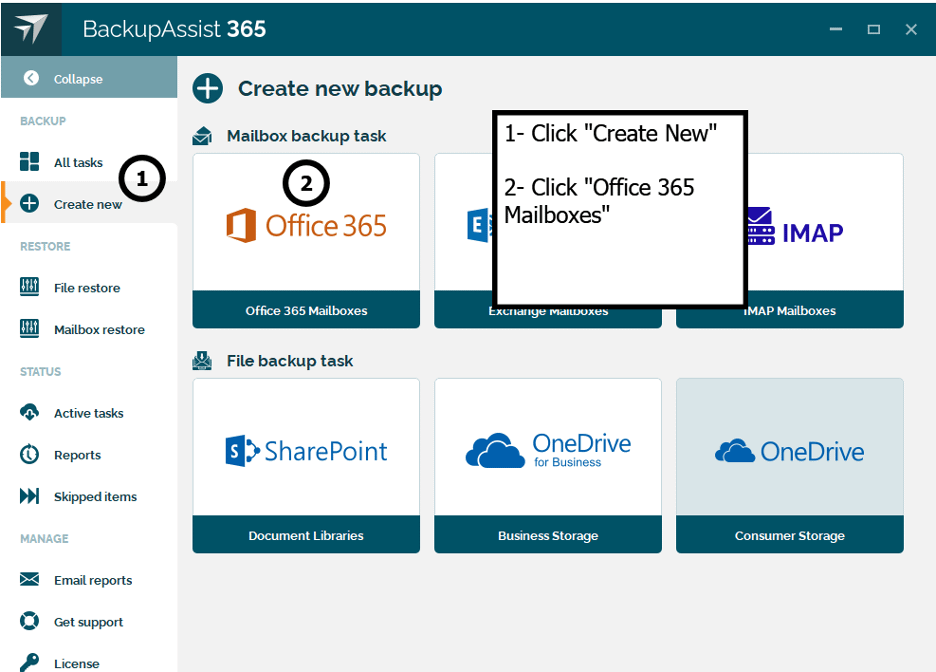This screenshot has height=672, width=936.
Task: Click the Skipped items fast-forward icon
Action: [29, 496]
